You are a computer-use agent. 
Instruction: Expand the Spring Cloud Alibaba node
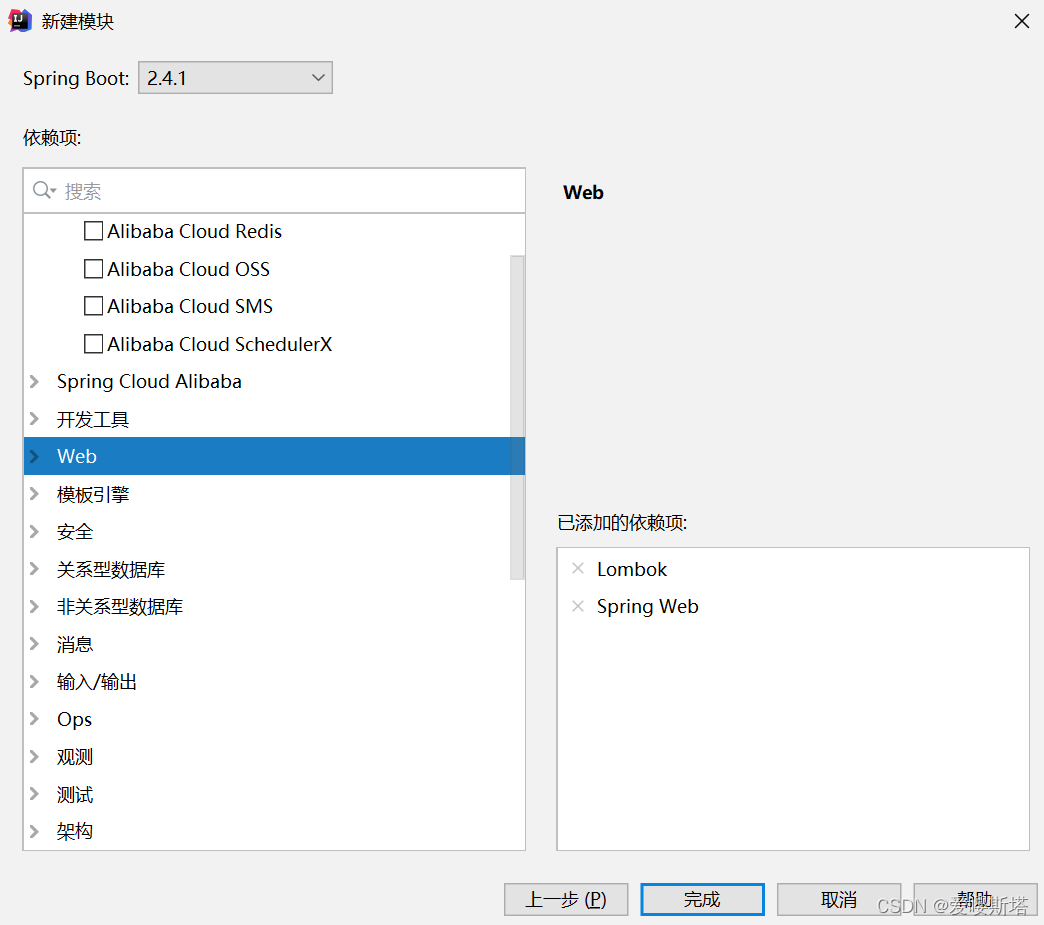pyautogui.click(x=35, y=382)
